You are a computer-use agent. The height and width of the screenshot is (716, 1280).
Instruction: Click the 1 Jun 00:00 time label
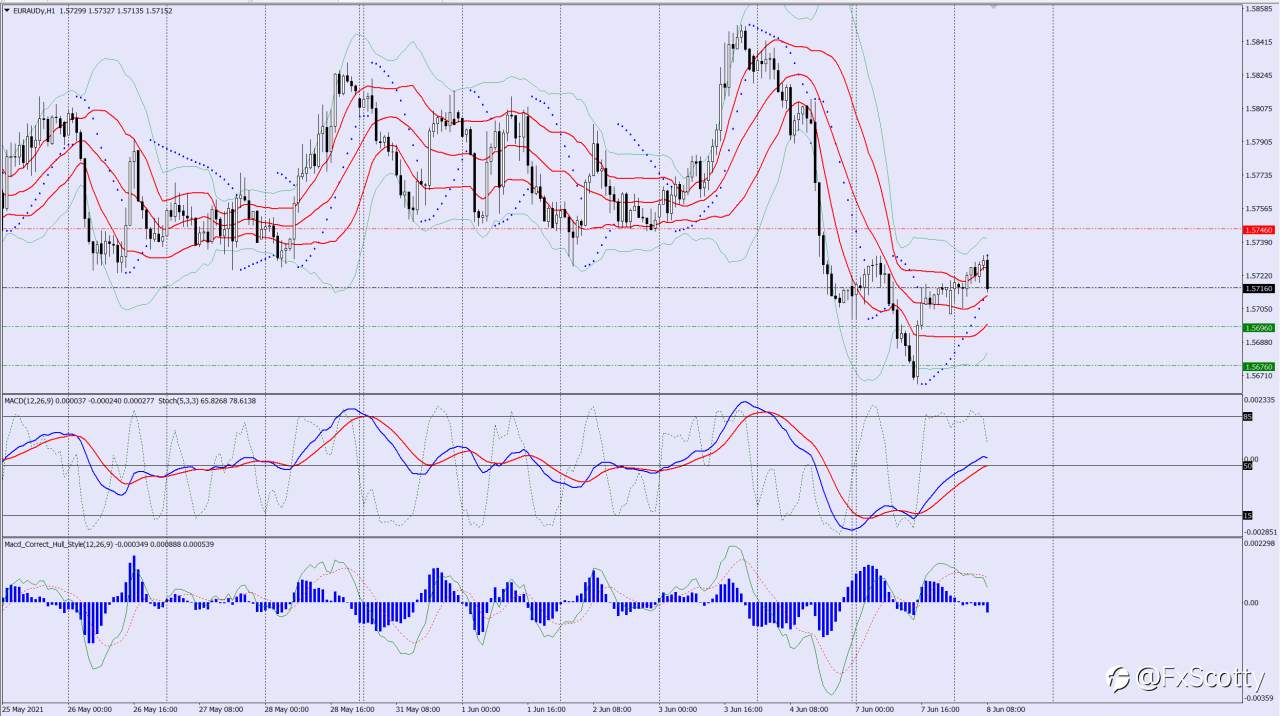tap(482, 710)
